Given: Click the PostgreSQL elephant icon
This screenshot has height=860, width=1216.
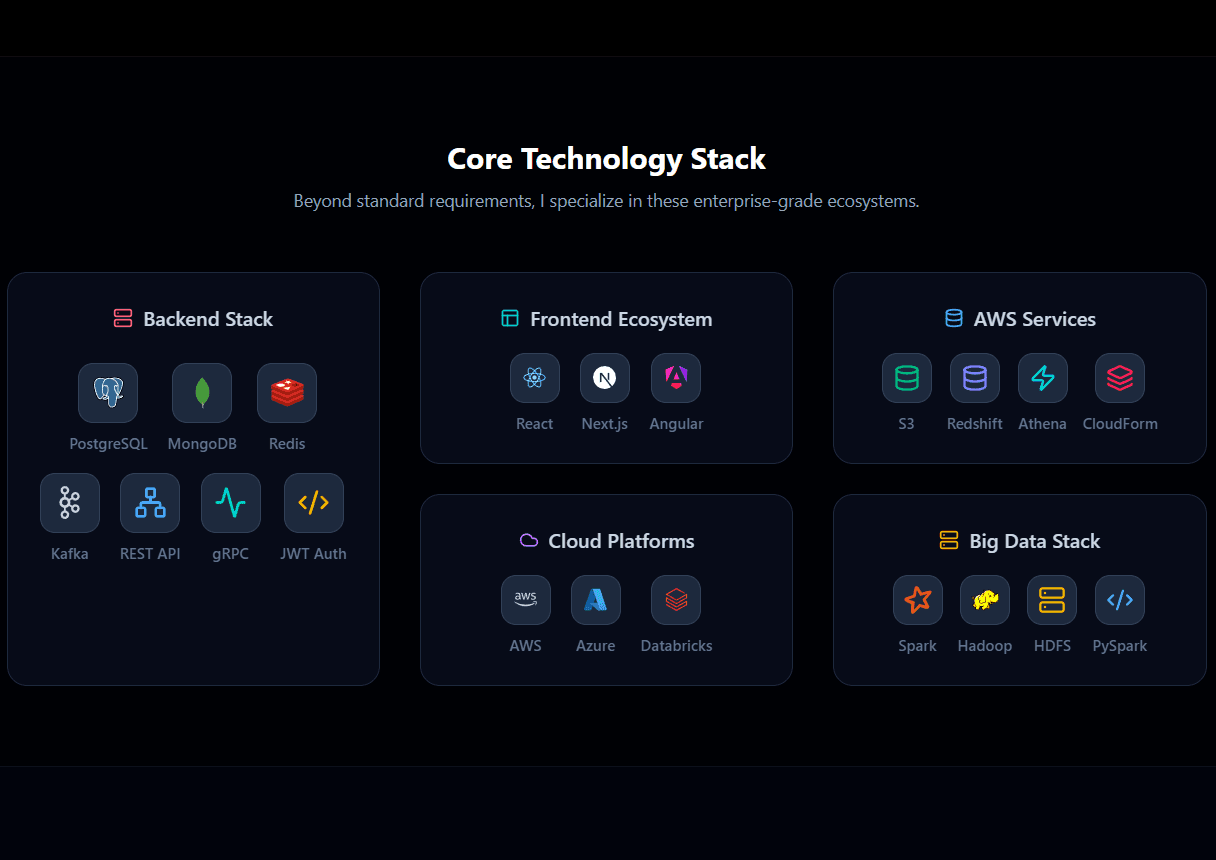Looking at the screenshot, I should click(108, 393).
